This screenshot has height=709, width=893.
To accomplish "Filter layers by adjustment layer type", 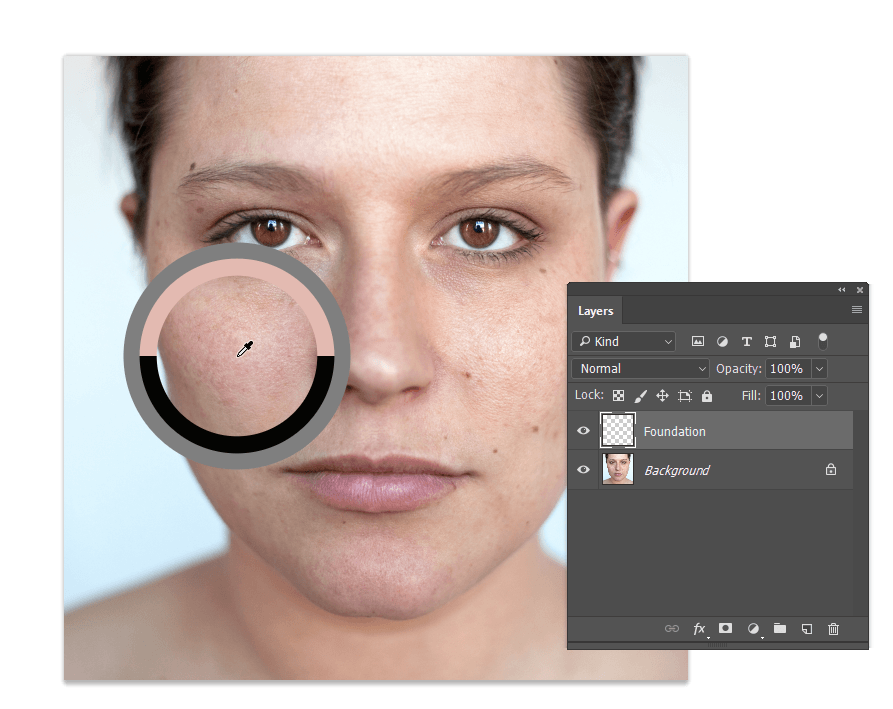I will (722, 341).
